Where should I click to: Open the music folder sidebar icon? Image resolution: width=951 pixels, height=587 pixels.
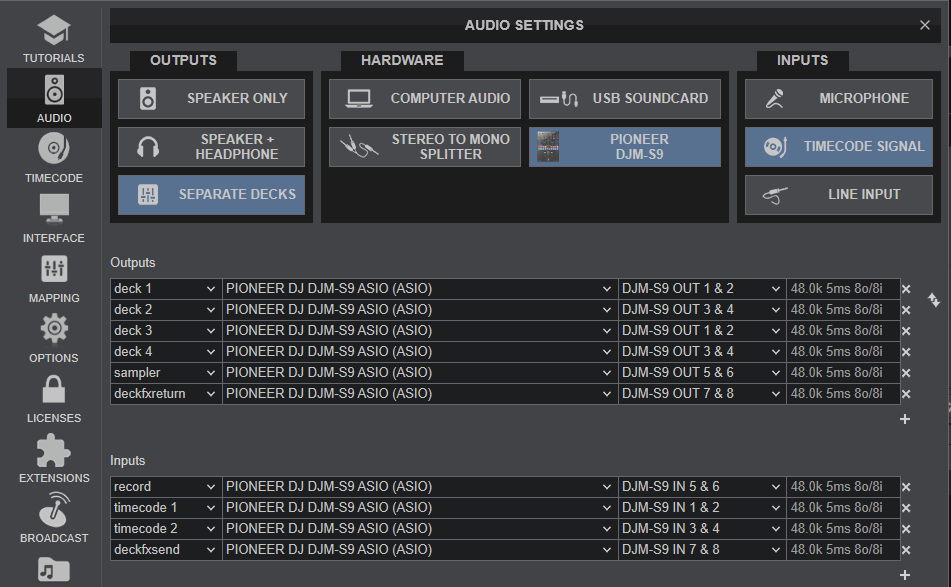54,570
